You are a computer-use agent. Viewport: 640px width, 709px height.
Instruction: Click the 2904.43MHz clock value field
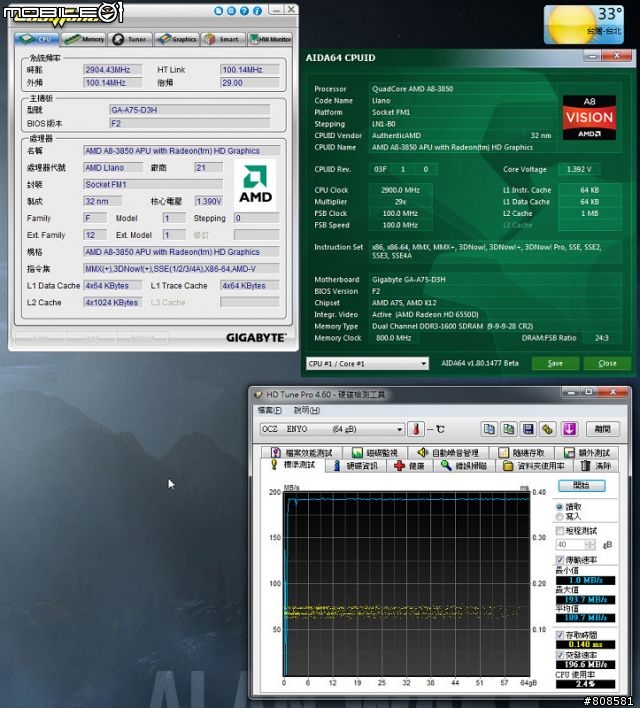click(x=113, y=70)
